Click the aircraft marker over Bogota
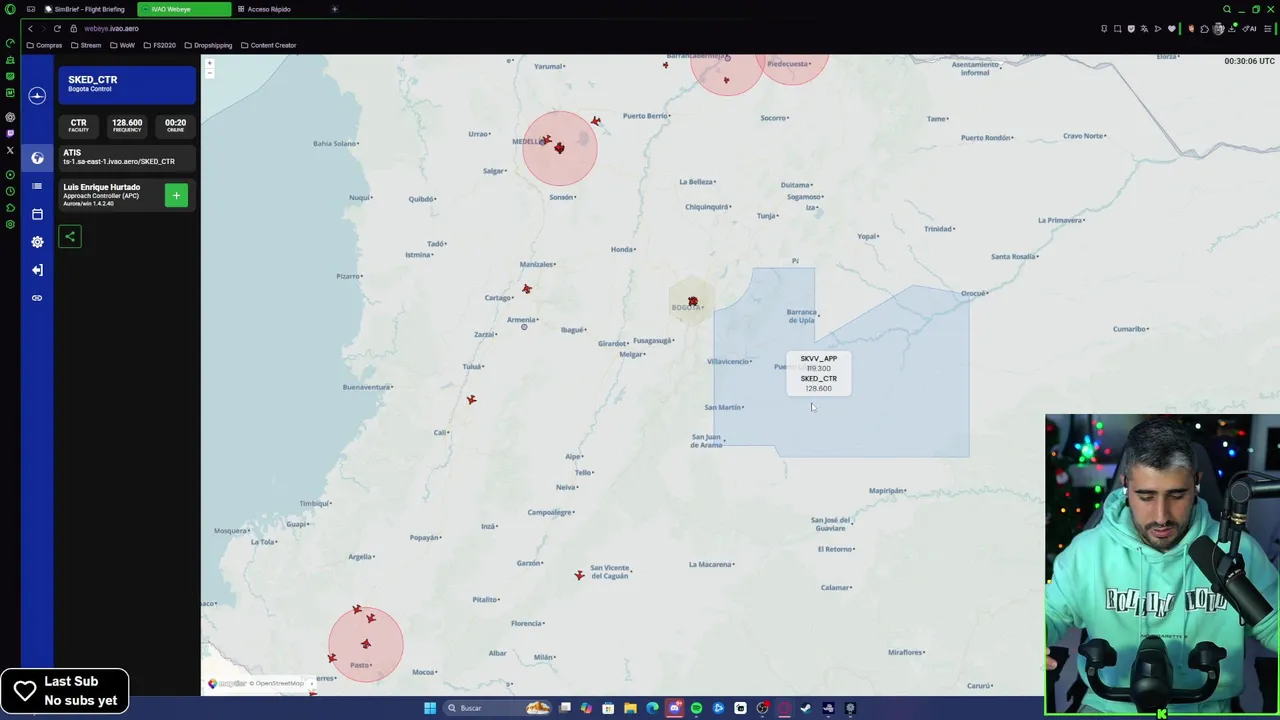 tap(692, 301)
